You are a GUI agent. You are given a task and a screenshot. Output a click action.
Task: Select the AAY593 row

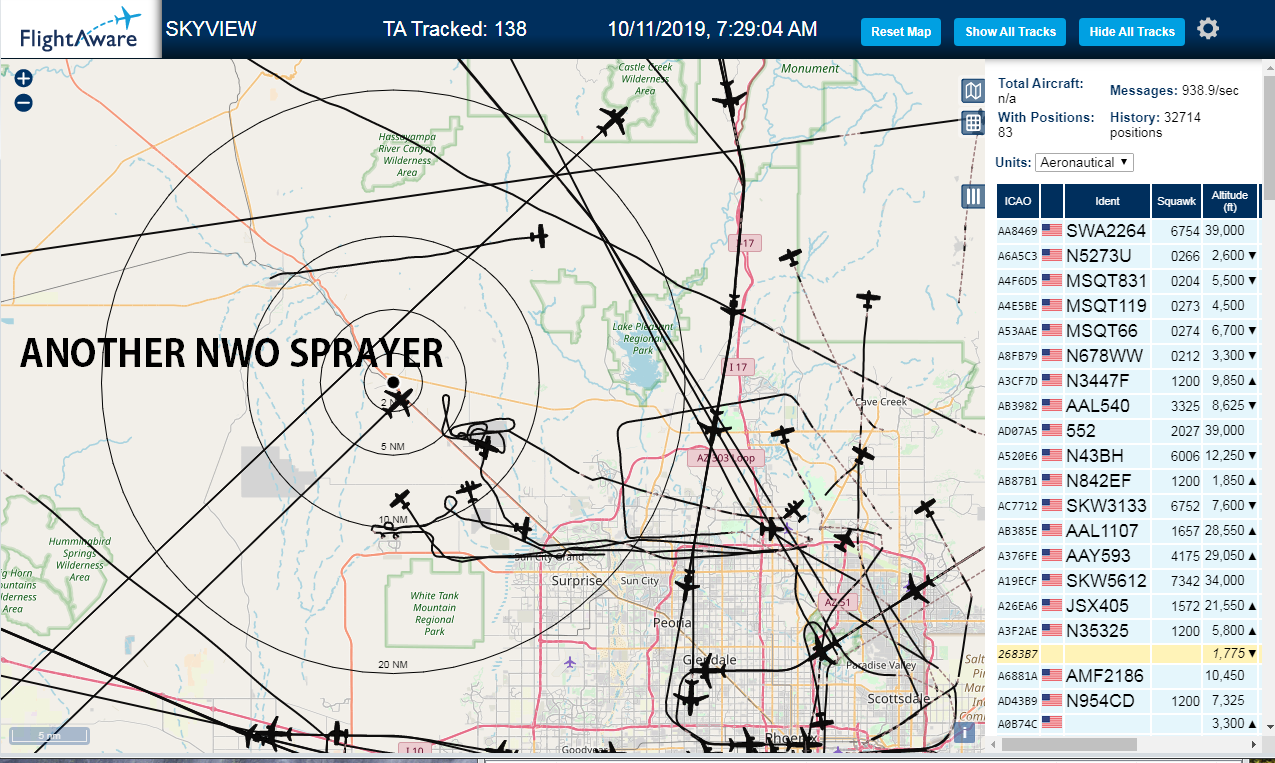coord(1127,555)
